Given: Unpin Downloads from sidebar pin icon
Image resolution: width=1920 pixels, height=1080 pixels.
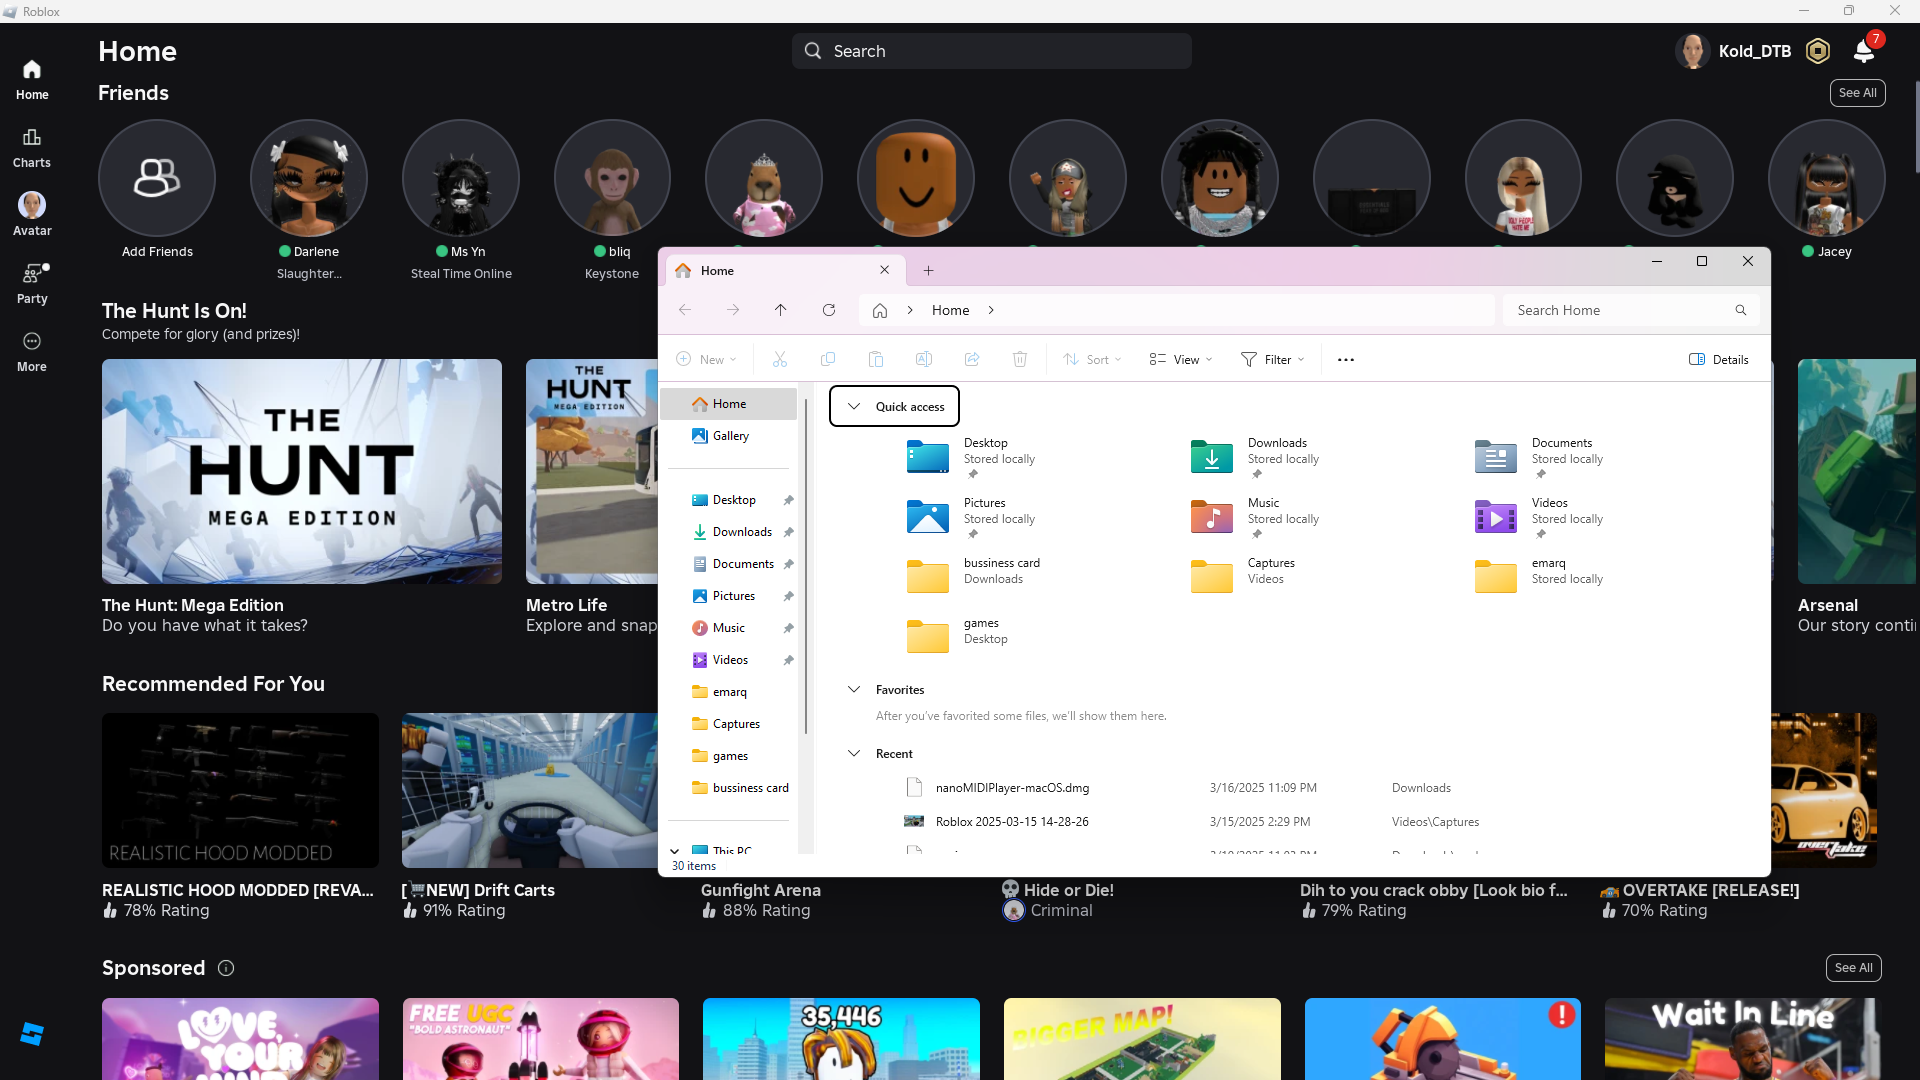Looking at the screenshot, I should coord(789,532).
